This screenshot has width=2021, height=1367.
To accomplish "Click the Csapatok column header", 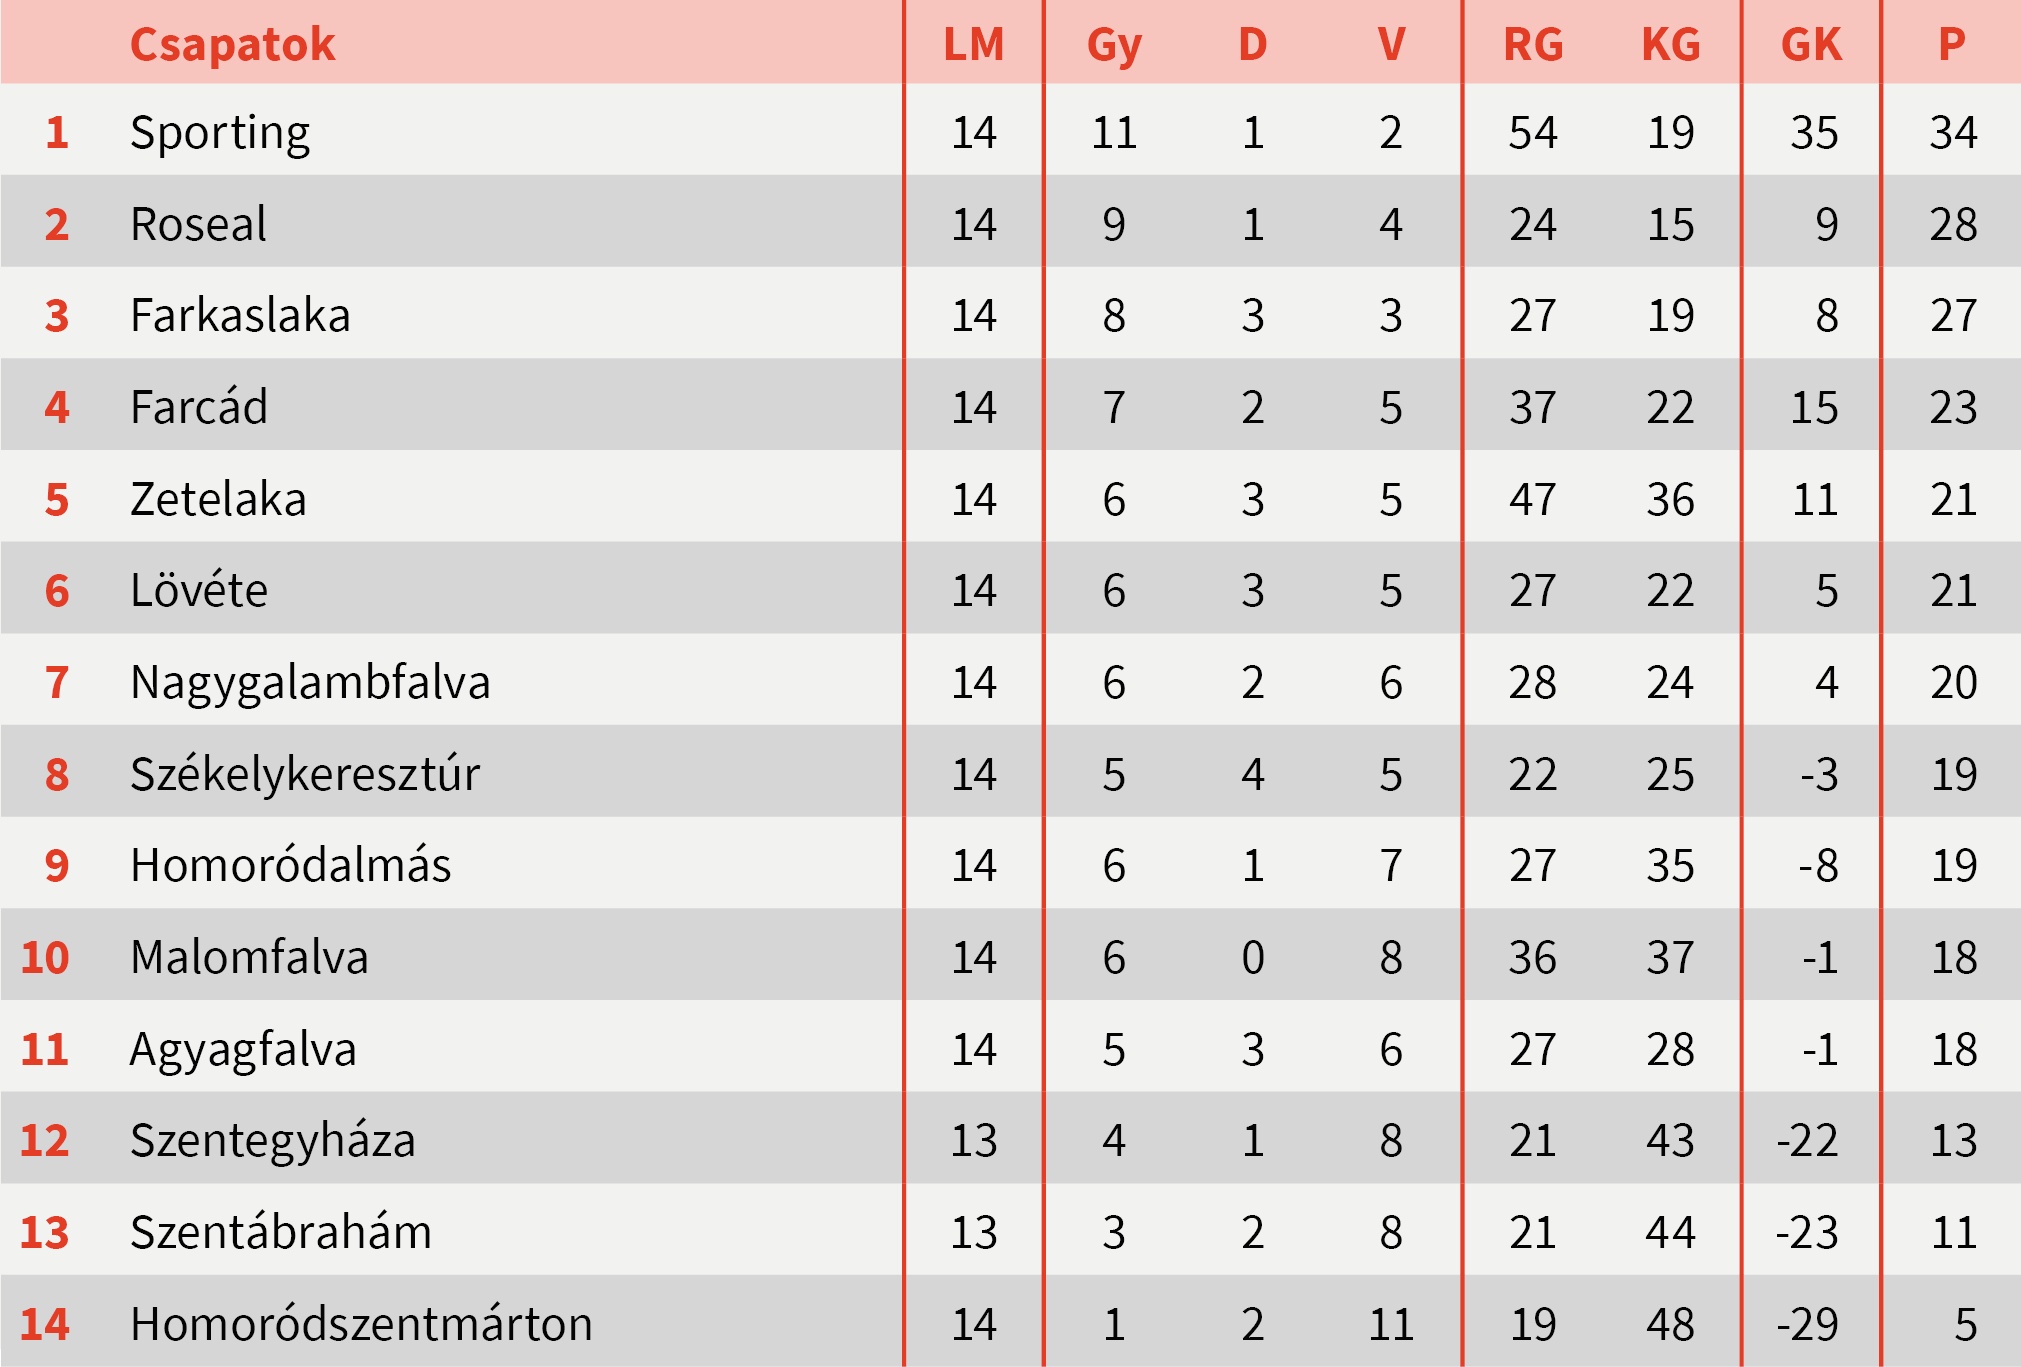I will (x=232, y=45).
